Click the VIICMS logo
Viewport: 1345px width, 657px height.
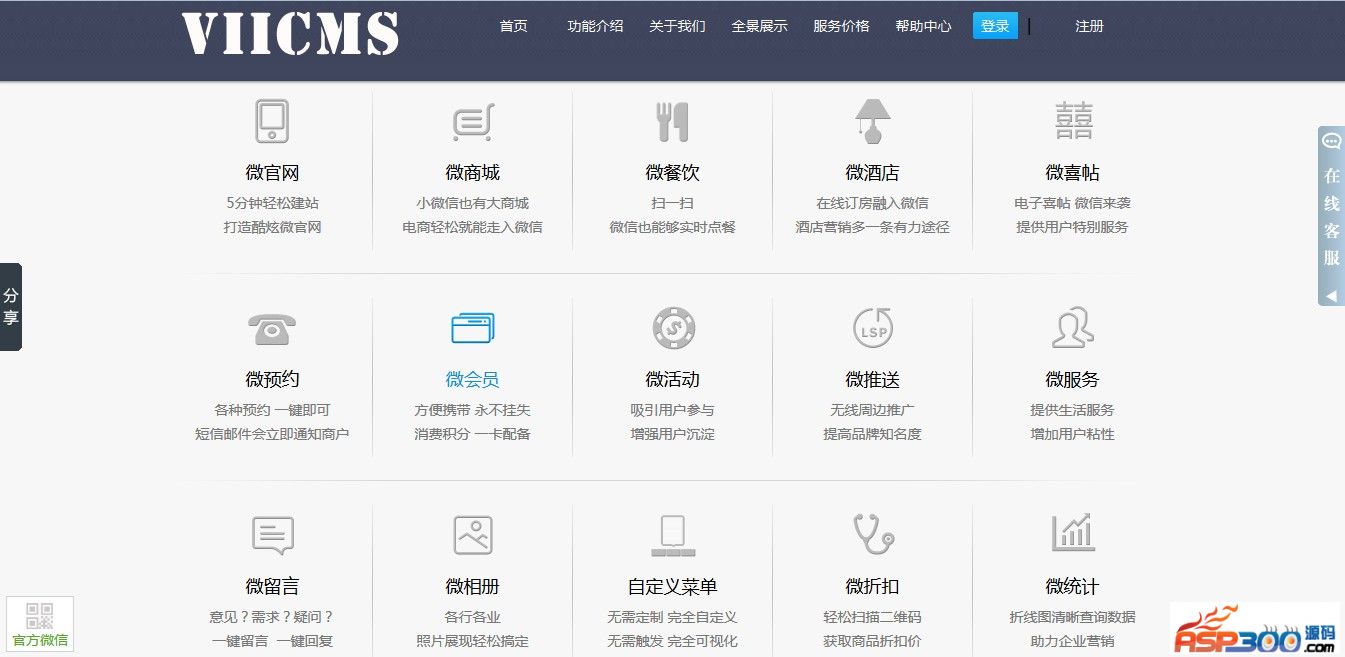click(x=290, y=33)
